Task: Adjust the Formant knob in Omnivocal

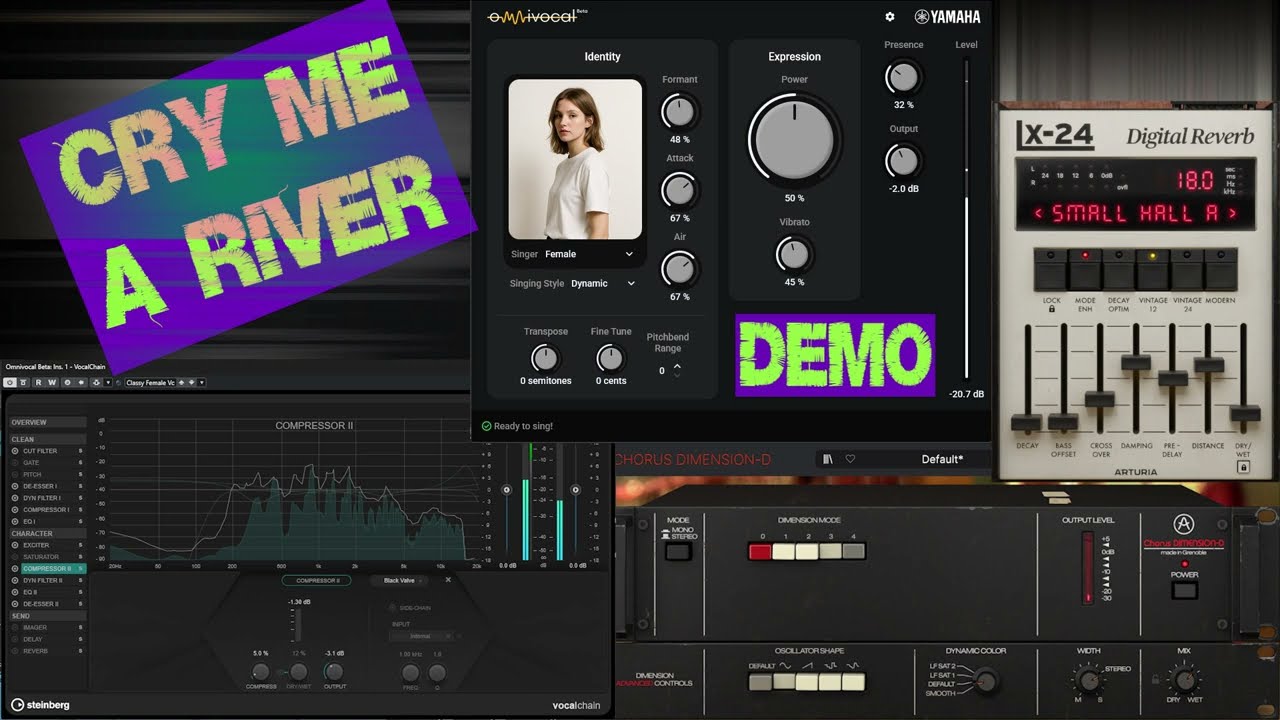Action: [x=680, y=110]
